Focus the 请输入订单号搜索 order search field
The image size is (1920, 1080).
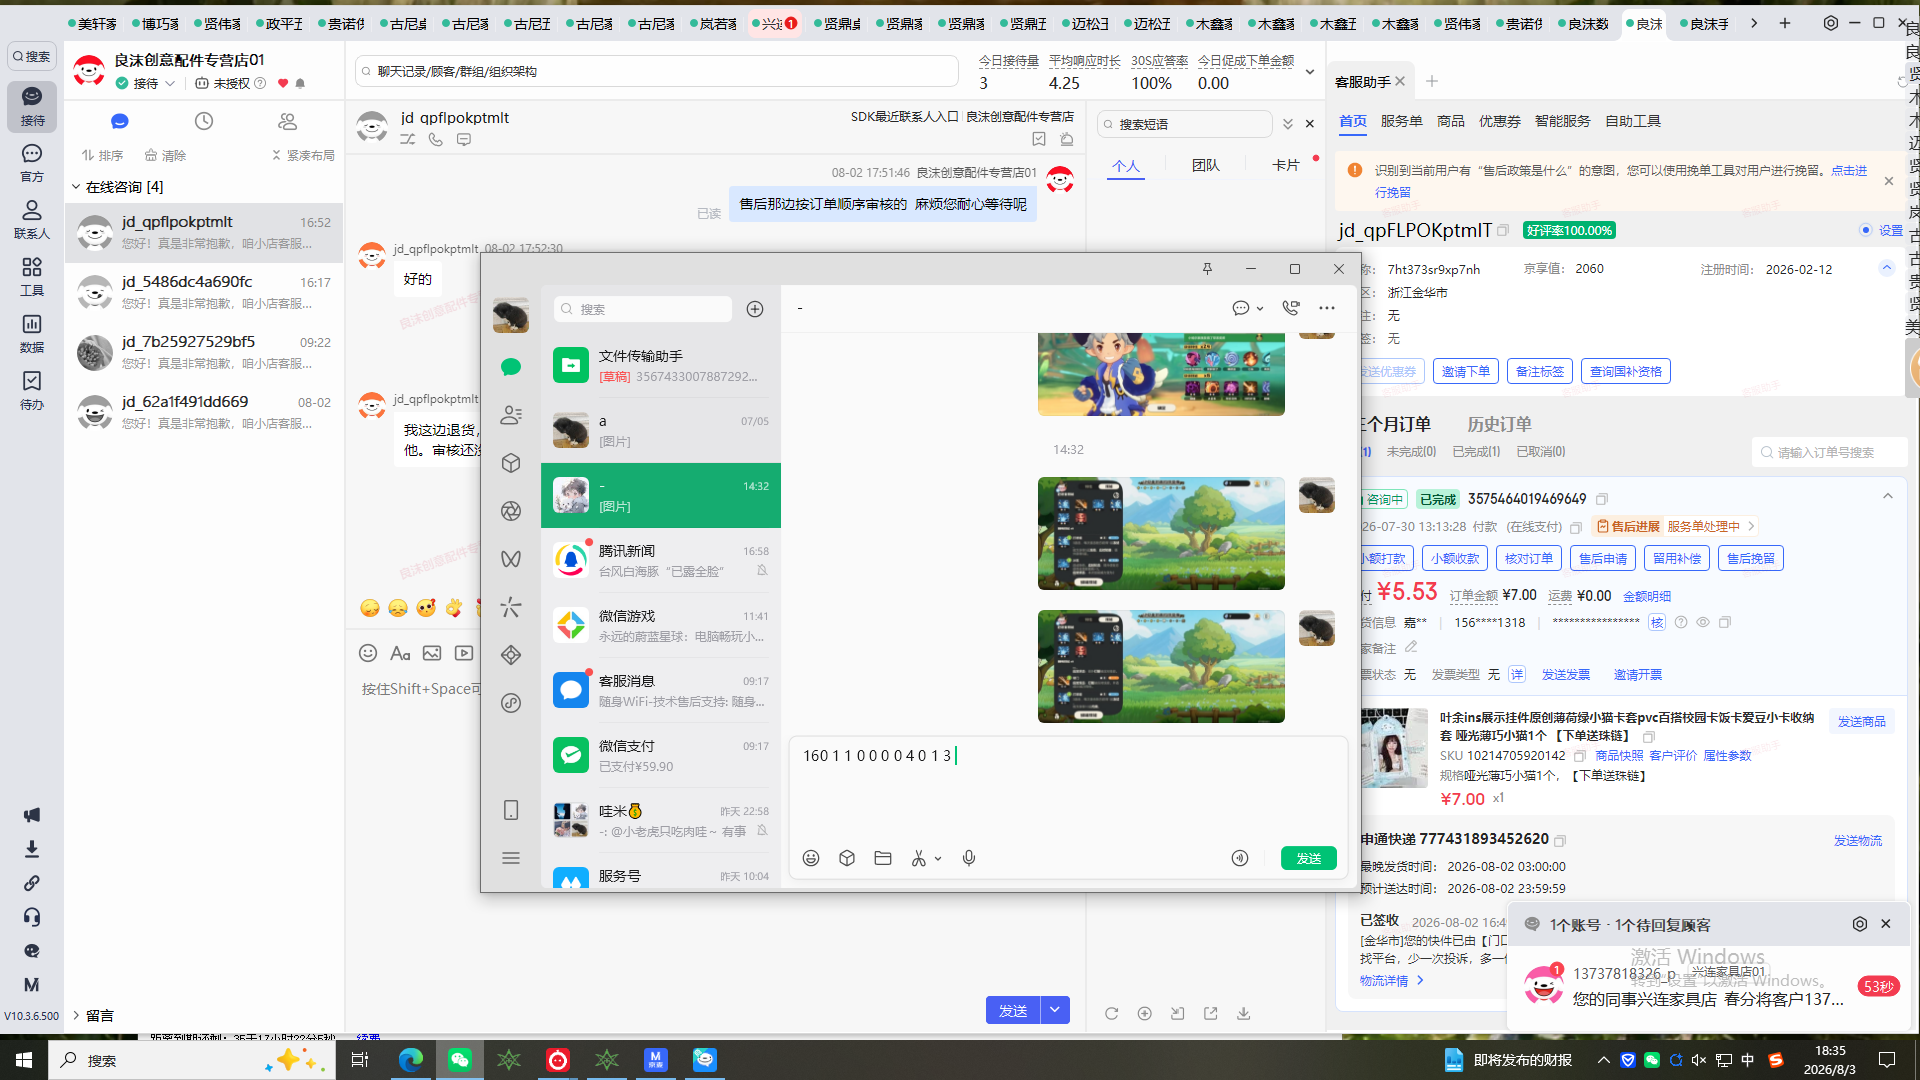tap(1831, 452)
